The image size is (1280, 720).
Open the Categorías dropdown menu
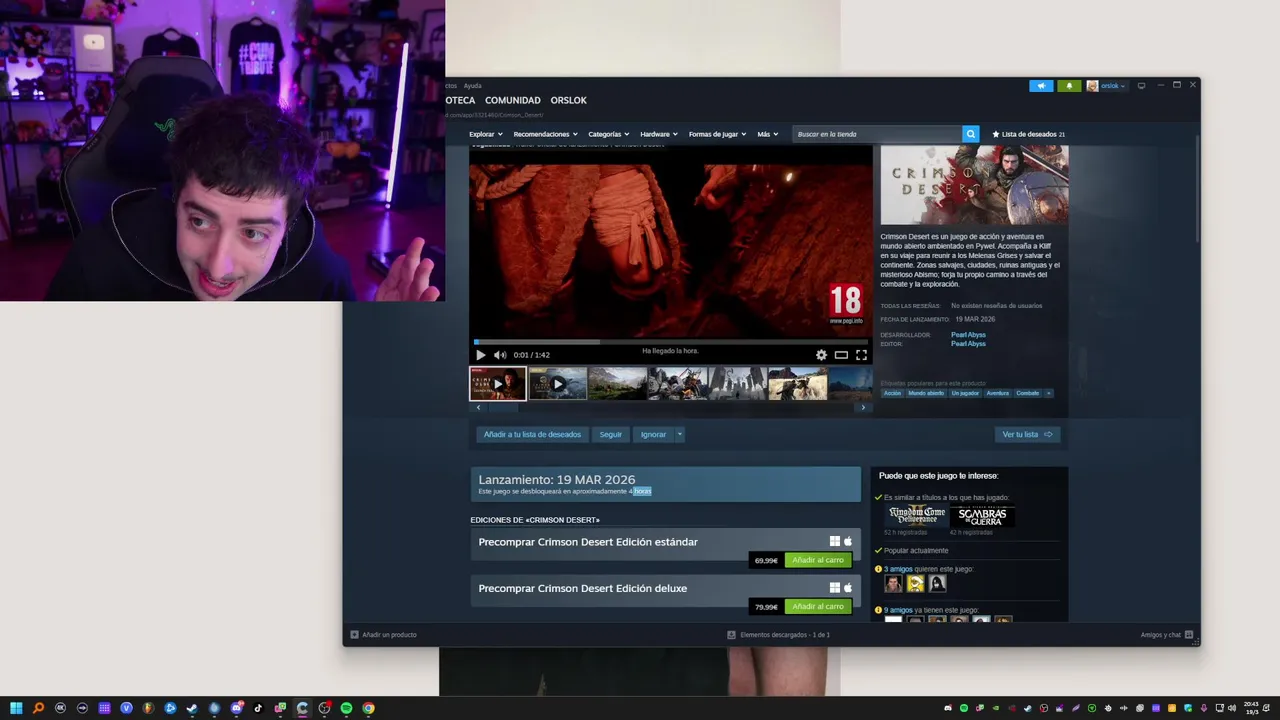coord(608,134)
